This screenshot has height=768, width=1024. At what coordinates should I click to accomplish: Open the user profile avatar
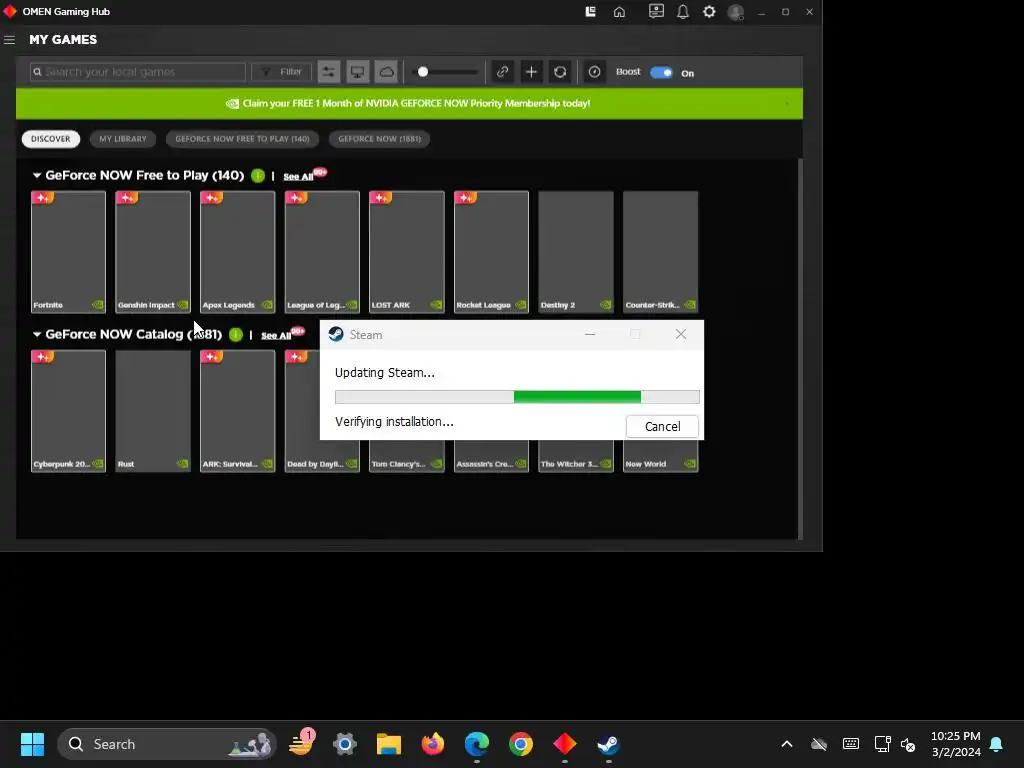736,12
